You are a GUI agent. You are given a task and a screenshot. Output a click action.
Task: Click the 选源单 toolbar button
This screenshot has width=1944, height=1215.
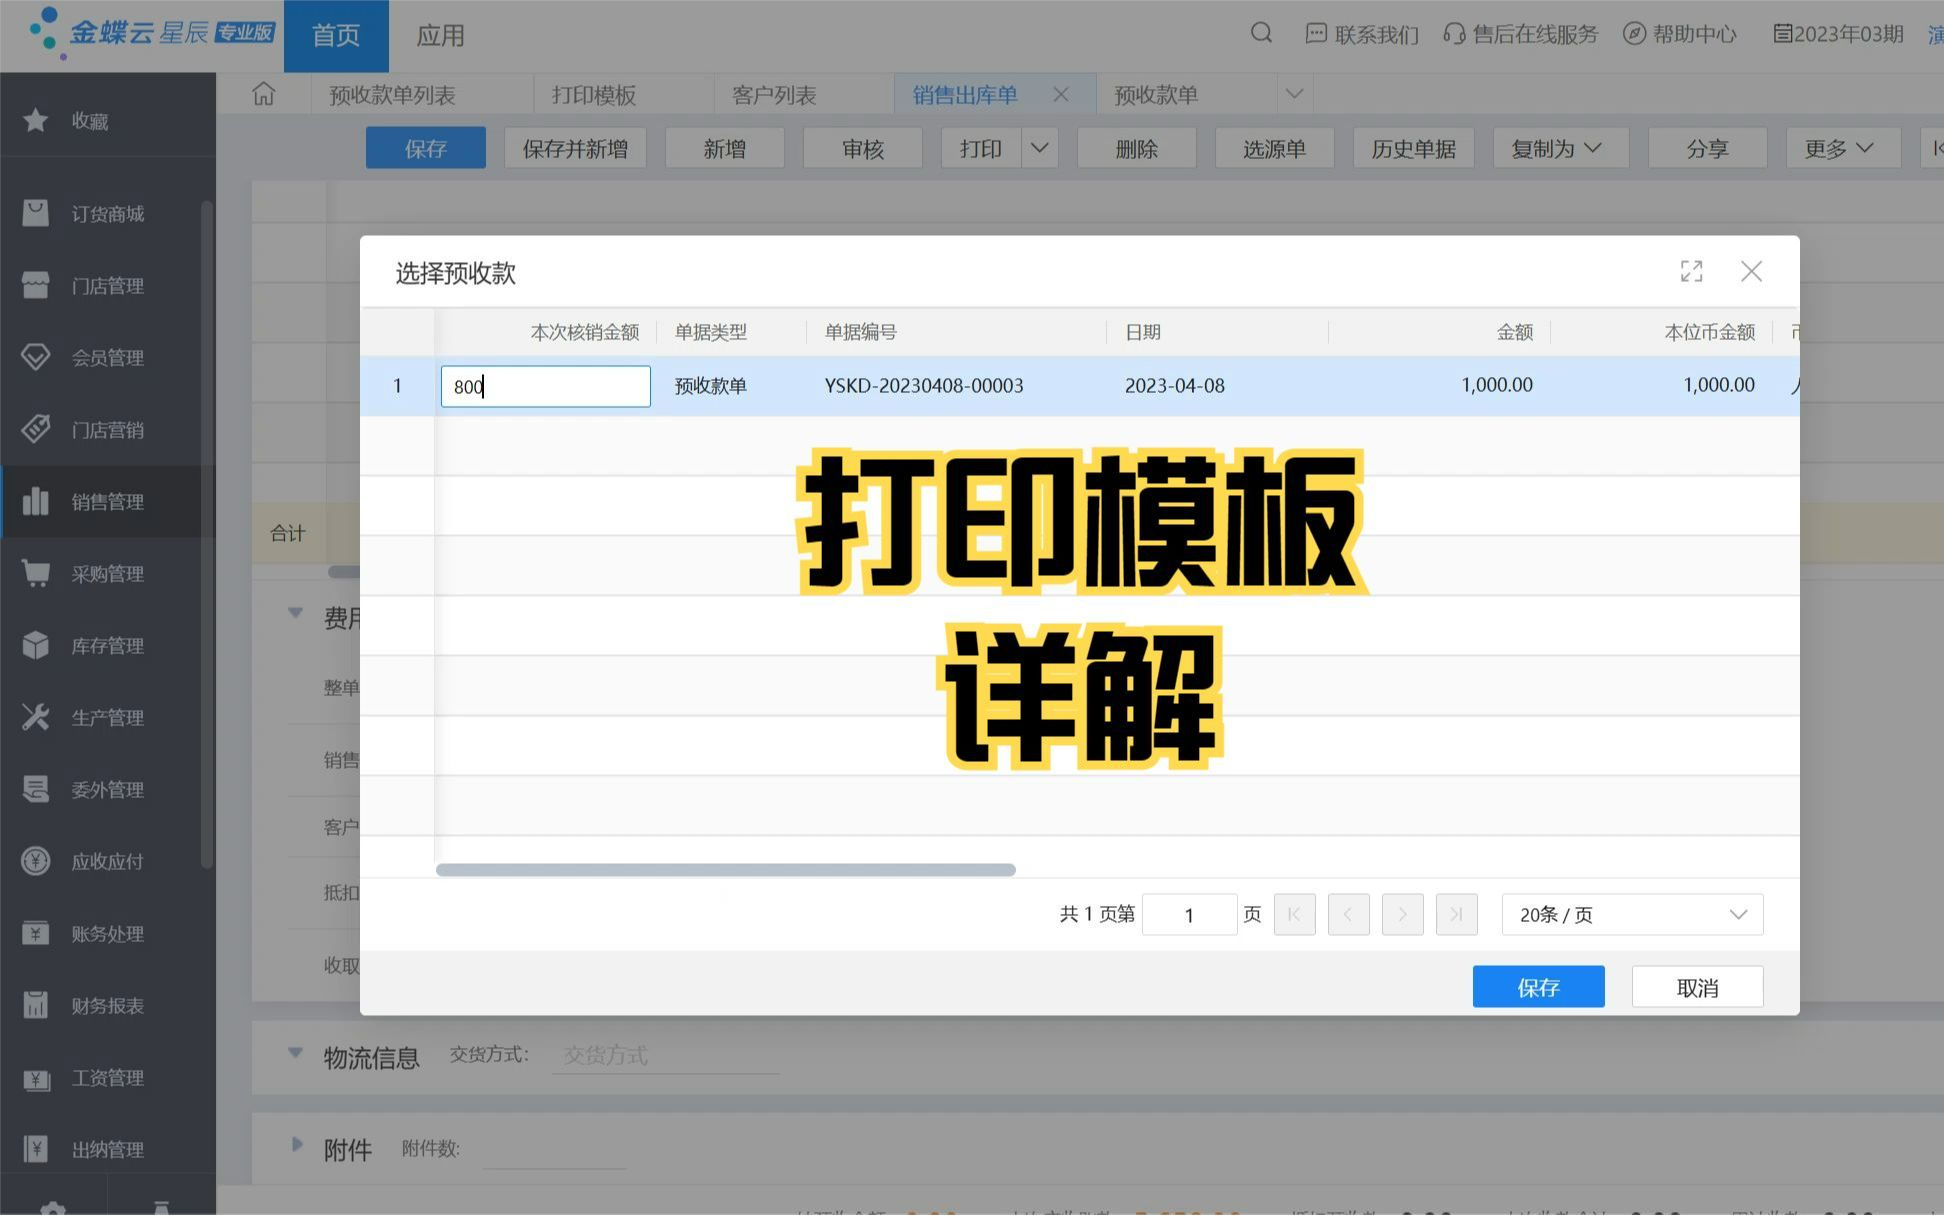(1275, 148)
